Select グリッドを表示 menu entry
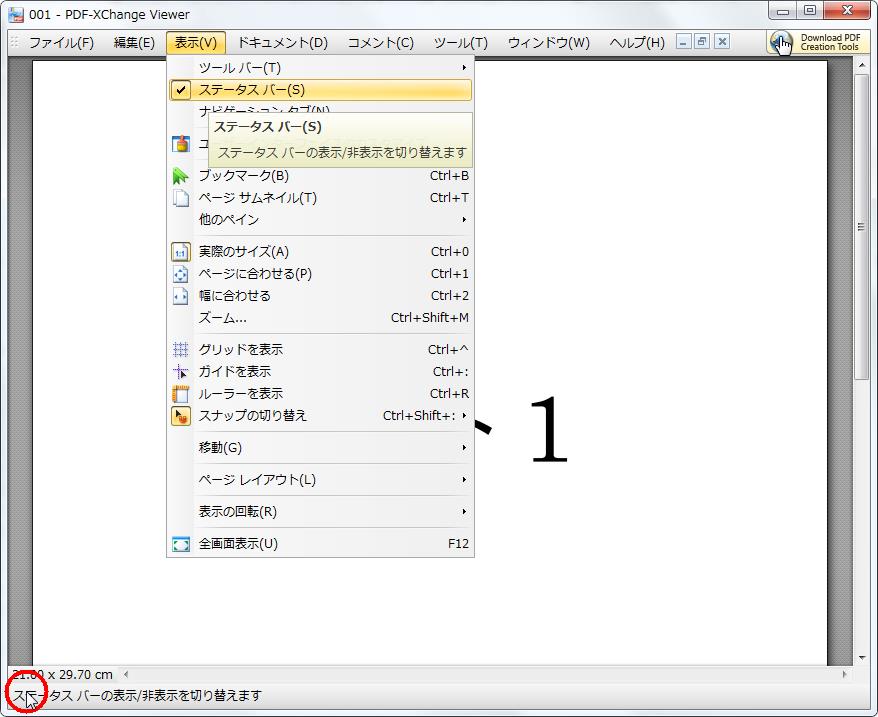 point(320,350)
